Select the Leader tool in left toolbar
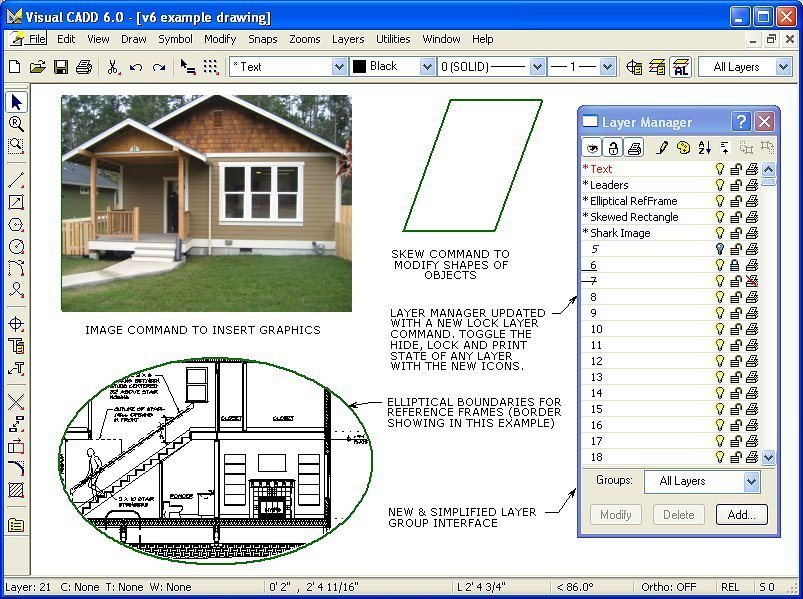Viewport: 803px width, 599px height. pyautogui.click(x=16, y=368)
